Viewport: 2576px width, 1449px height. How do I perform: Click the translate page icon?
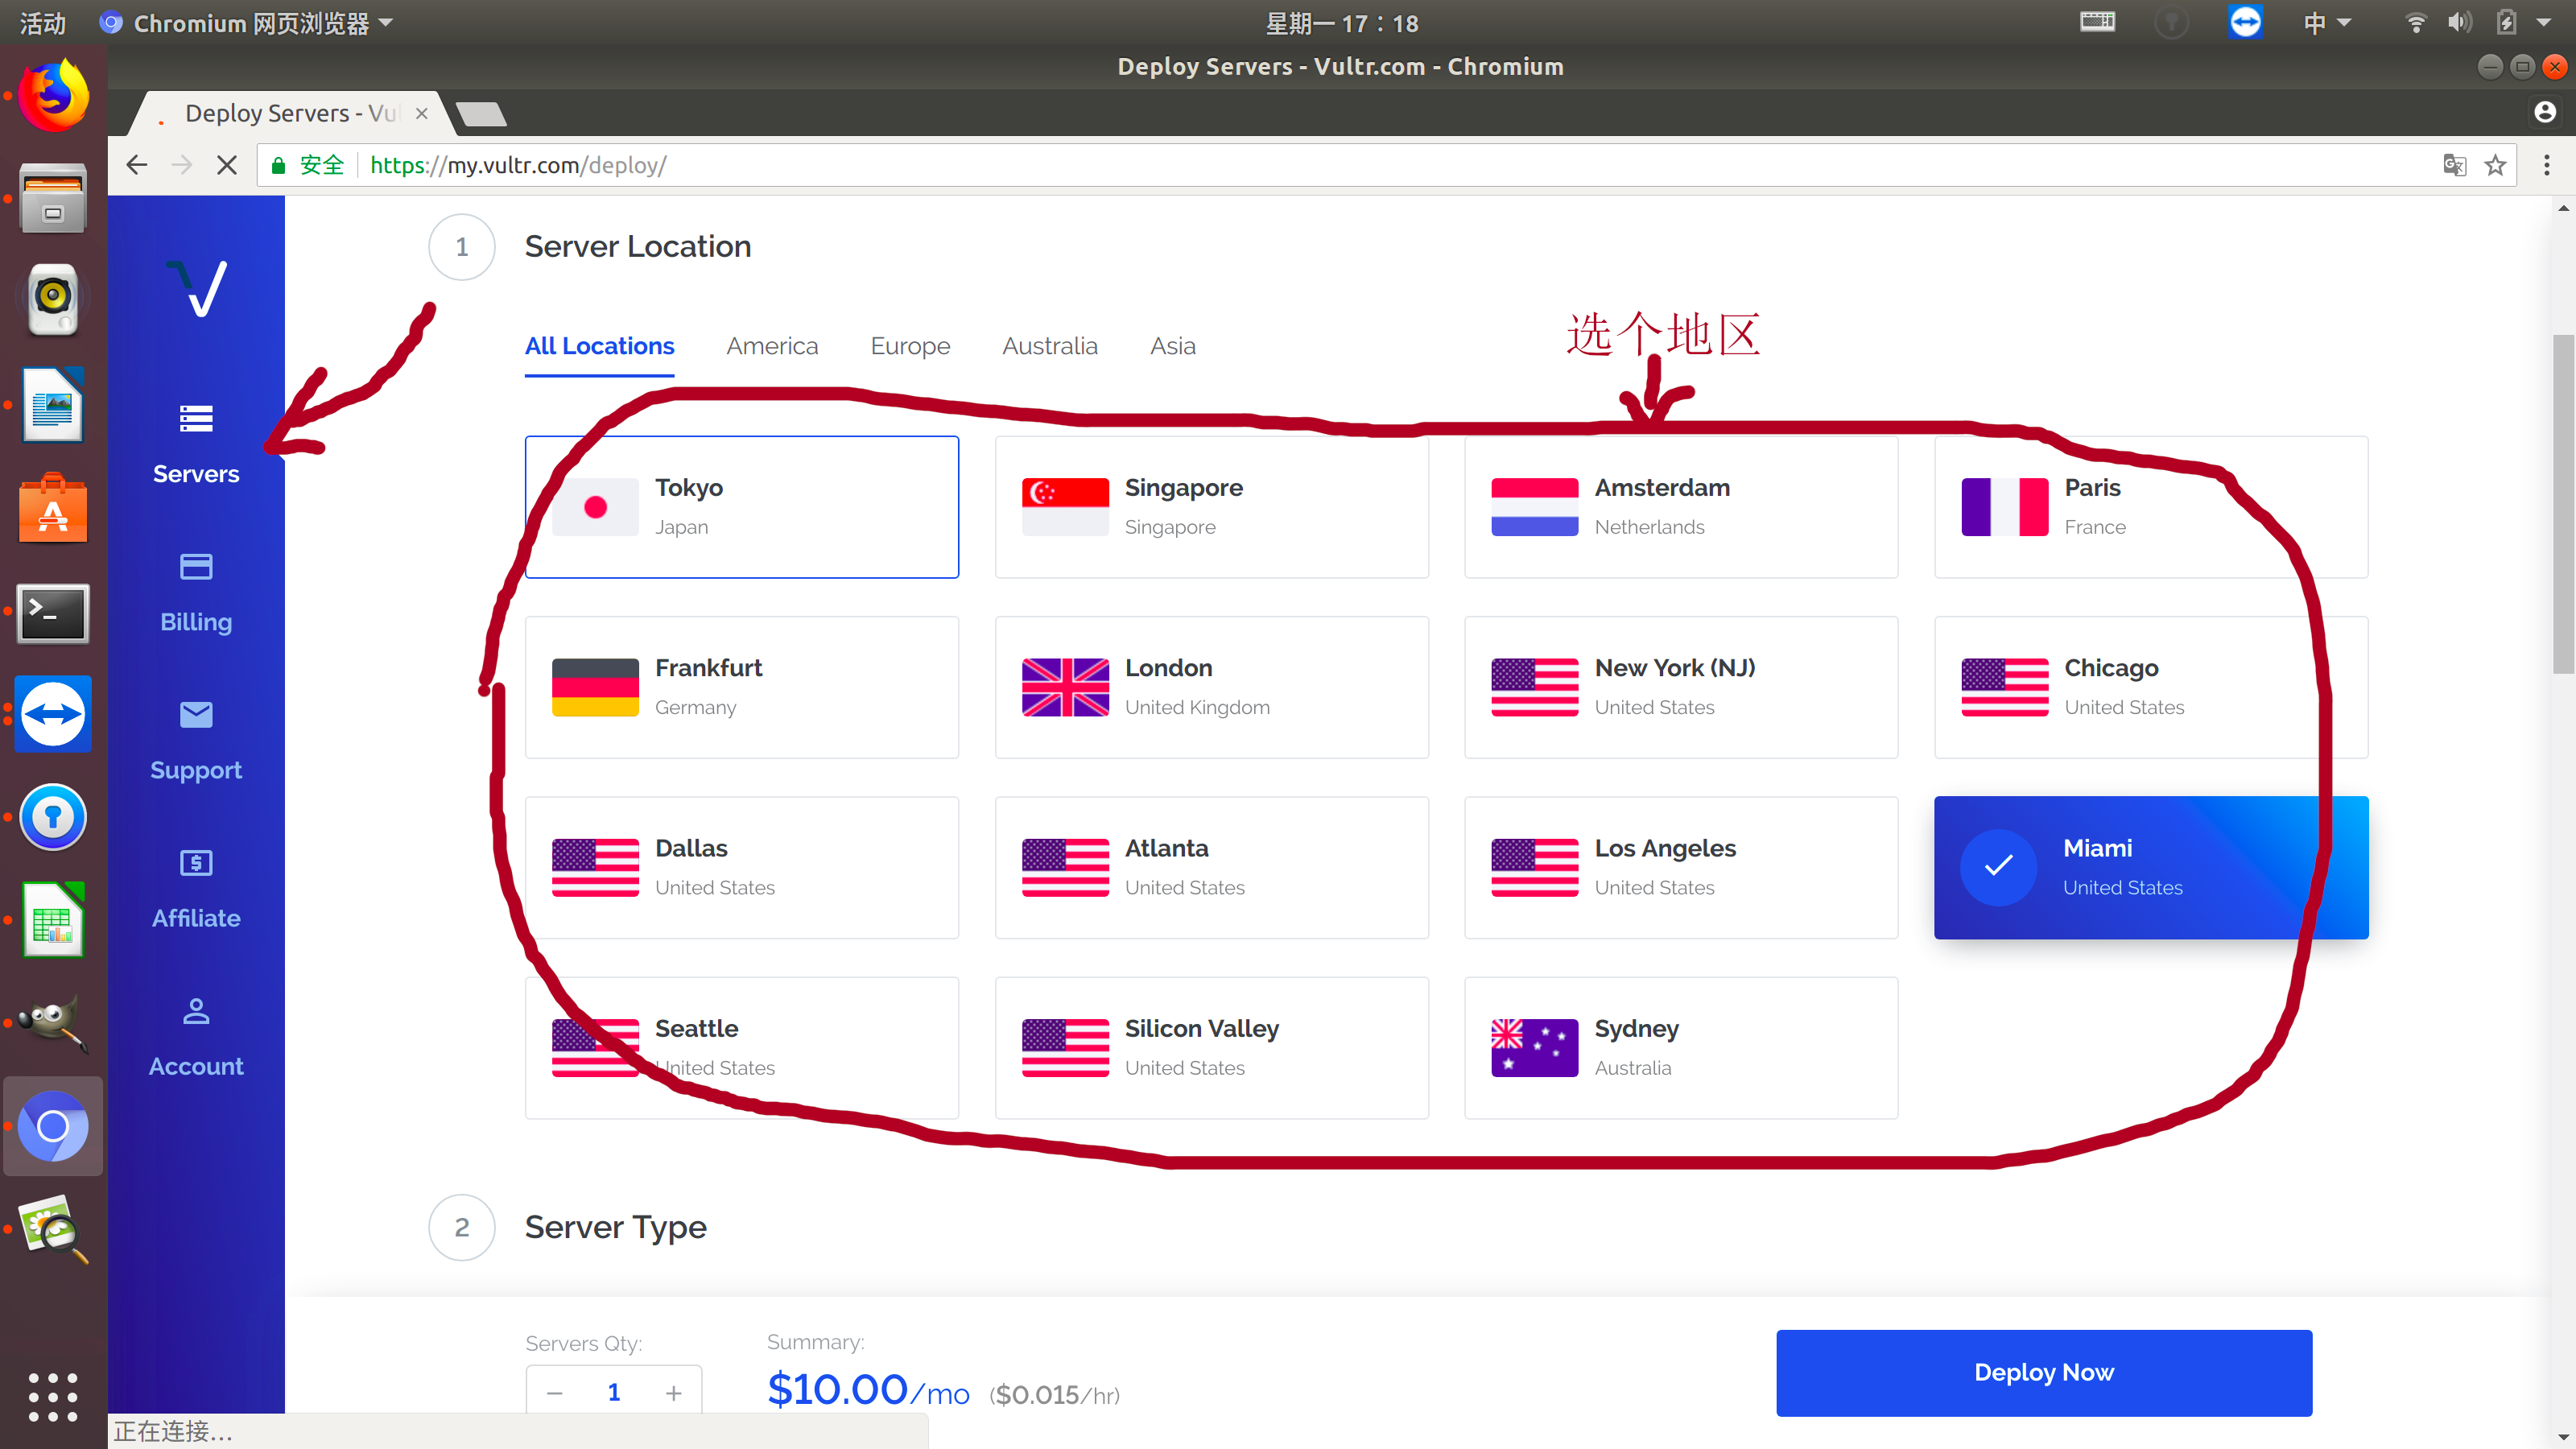tap(2455, 165)
